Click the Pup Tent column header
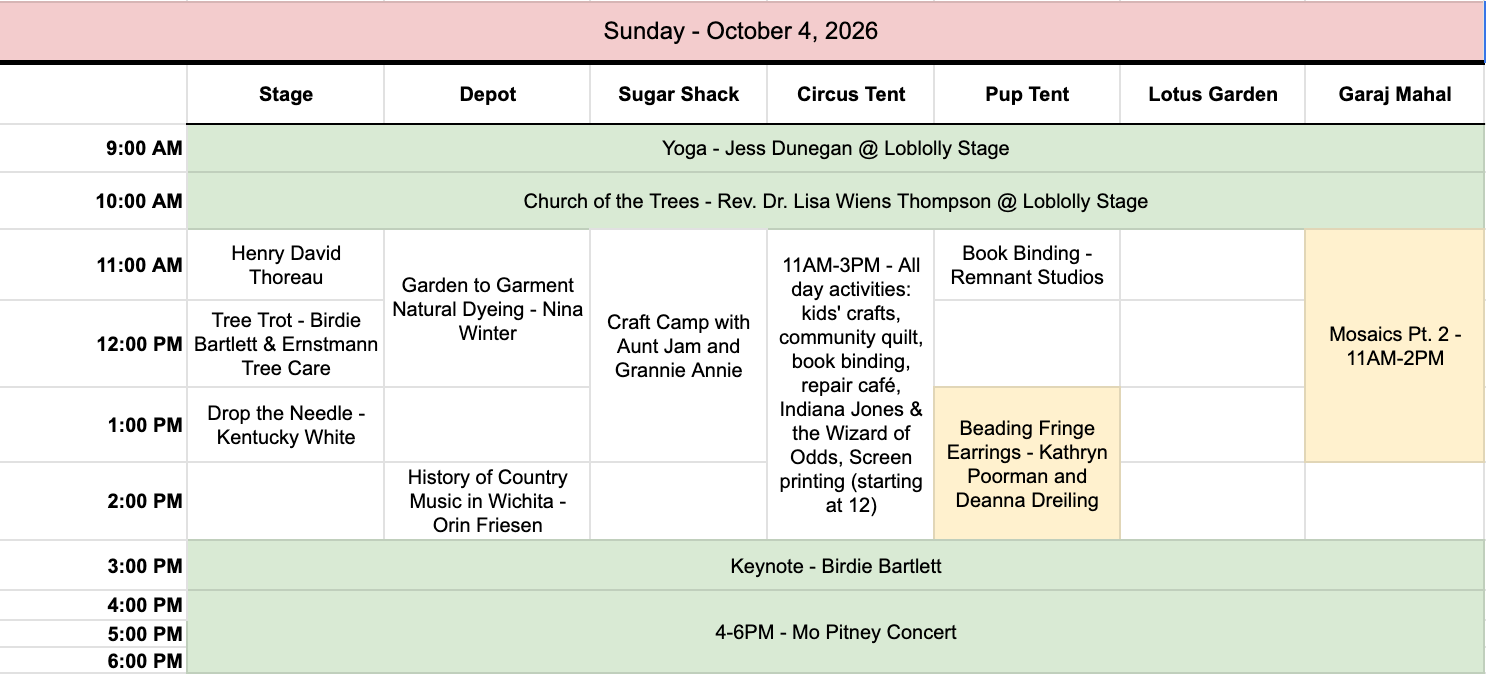The width and height of the screenshot is (1486, 674). coord(1027,94)
